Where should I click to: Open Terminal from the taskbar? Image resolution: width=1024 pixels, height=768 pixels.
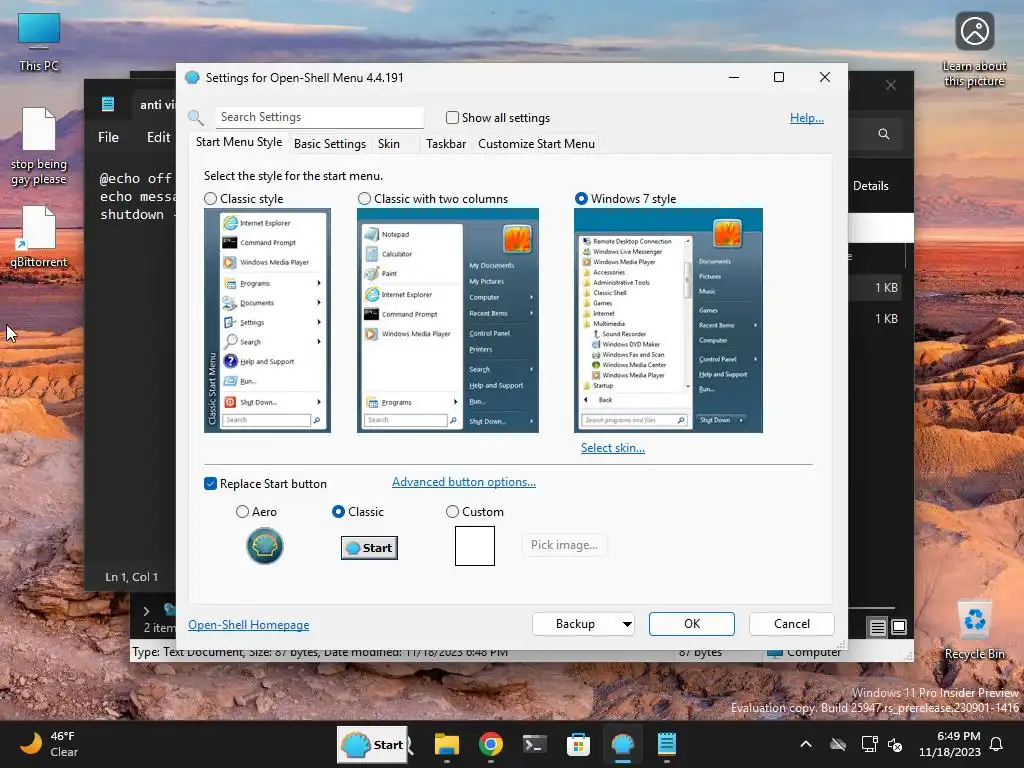[x=534, y=744]
